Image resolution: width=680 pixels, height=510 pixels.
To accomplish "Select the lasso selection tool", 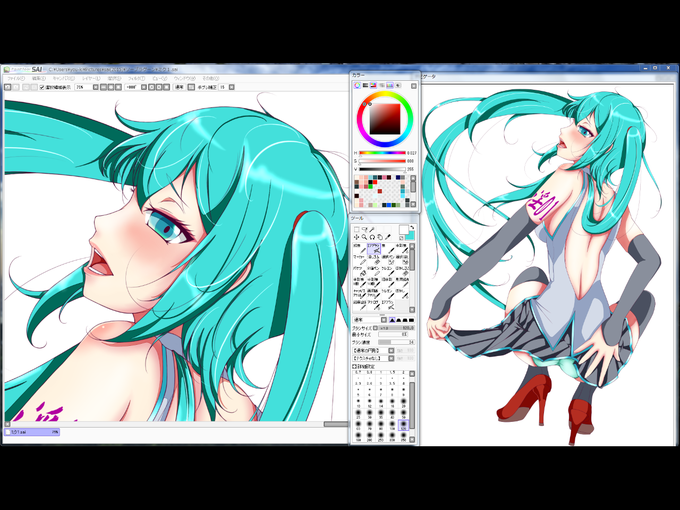I will click(x=365, y=229).
